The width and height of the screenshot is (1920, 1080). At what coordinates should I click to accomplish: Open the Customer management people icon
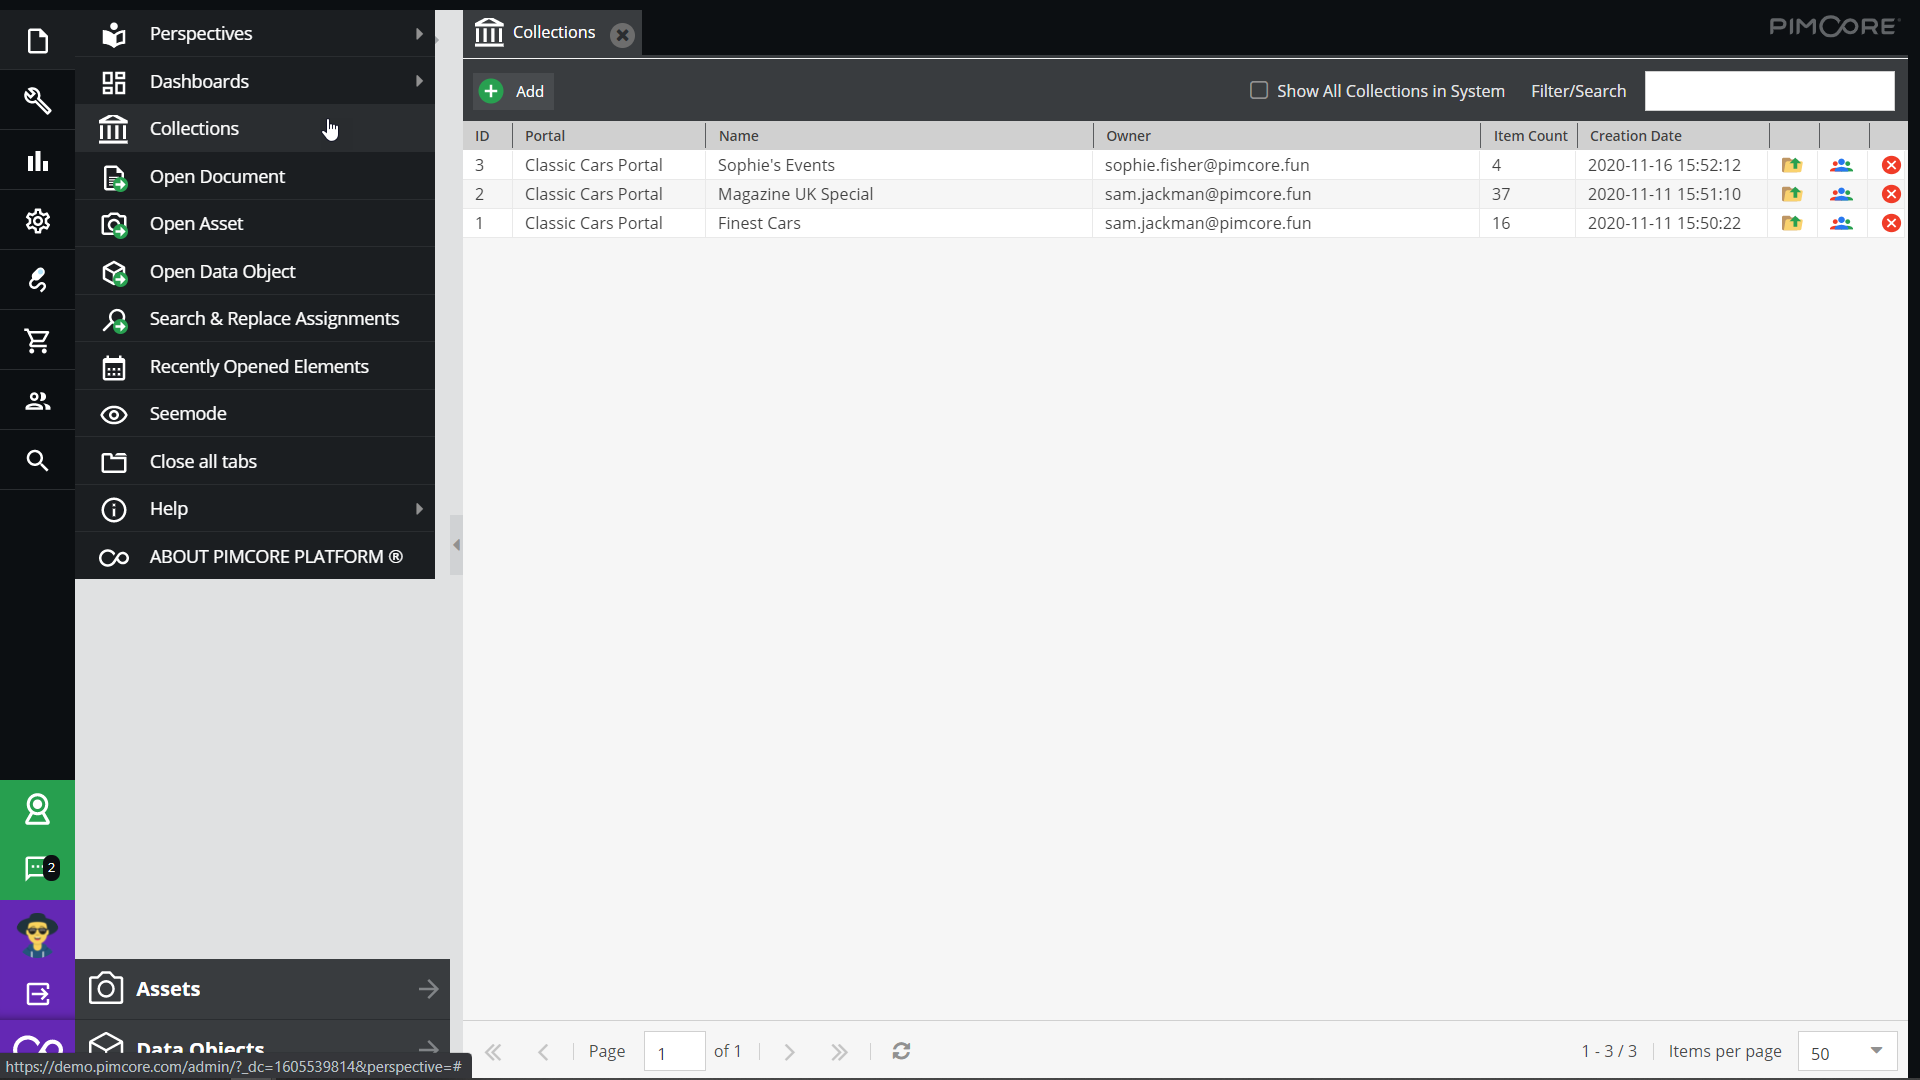37,401
